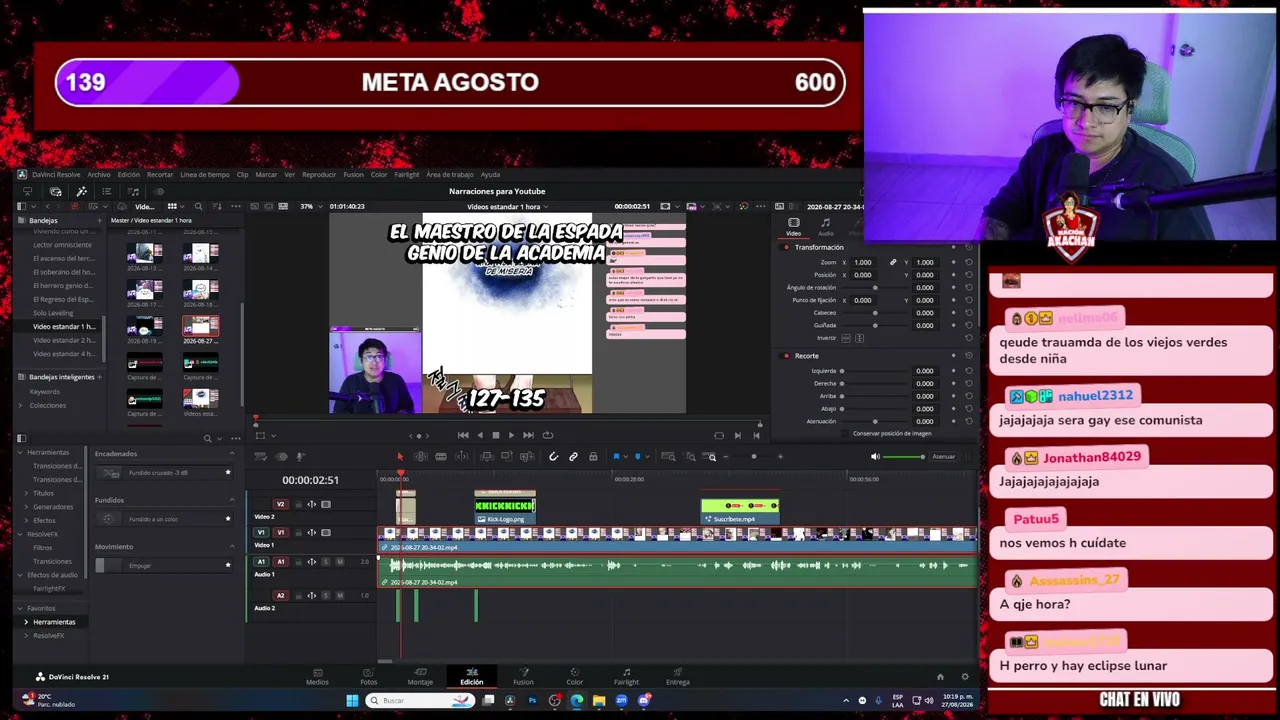Add a new bin next to Bandejas
The height and width of the screenshot is (720, 1280).
[99, 220]
